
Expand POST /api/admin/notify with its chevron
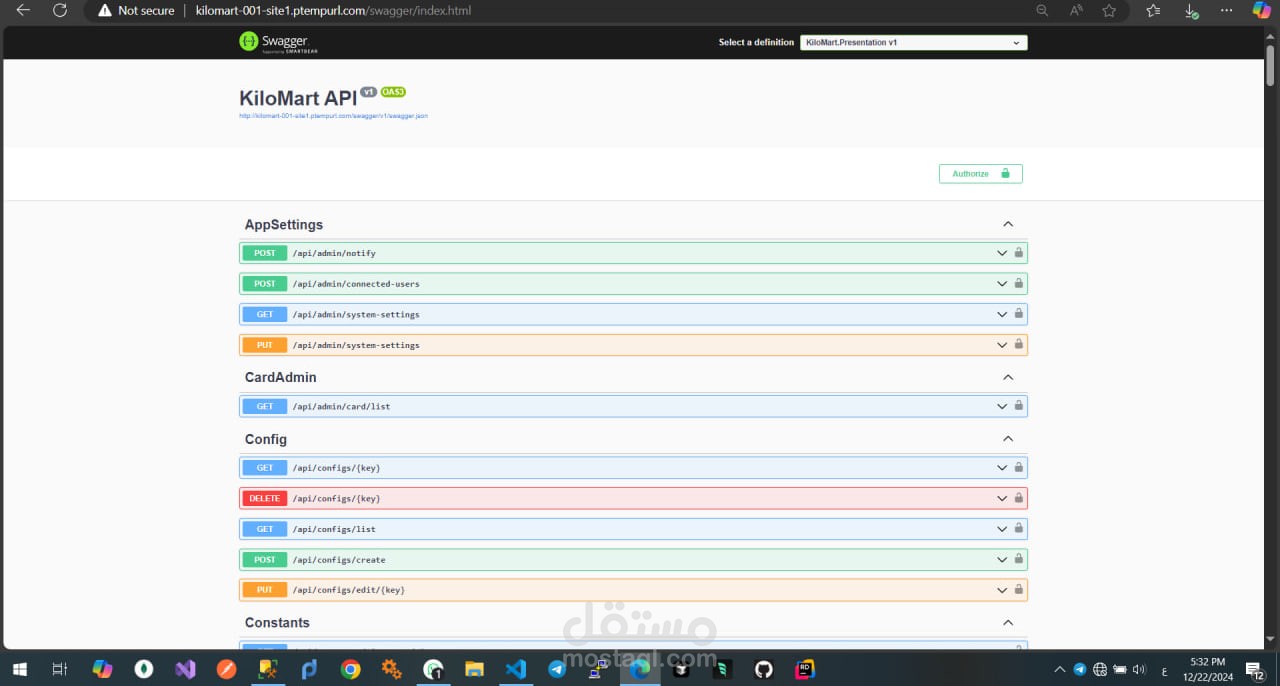tap(1002, 253)
